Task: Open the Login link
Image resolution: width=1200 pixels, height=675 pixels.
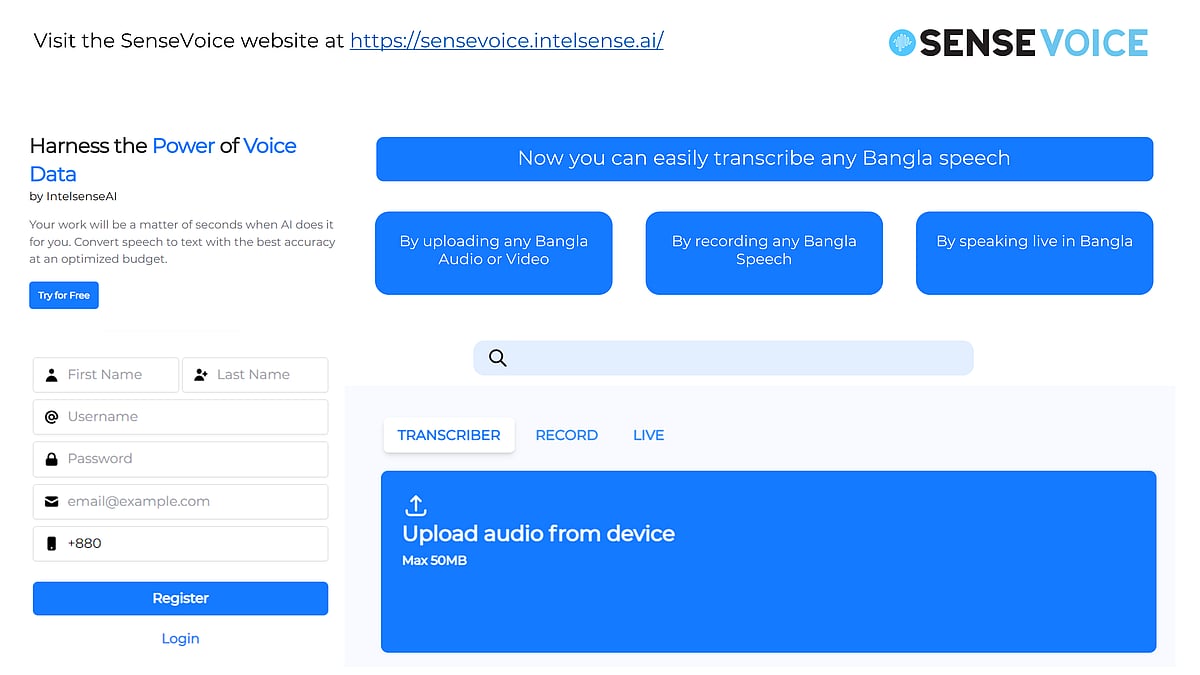Action: coord(180,638)
